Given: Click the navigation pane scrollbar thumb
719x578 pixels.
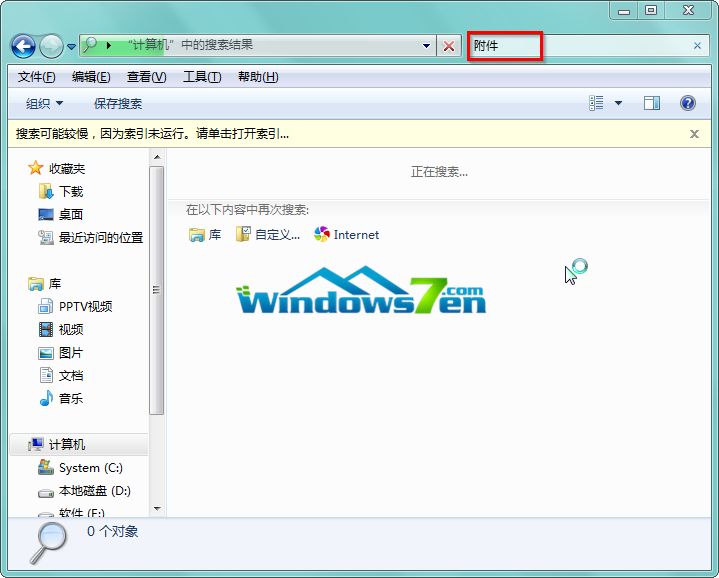Looking at the screenshot, I should pos(156,290).
